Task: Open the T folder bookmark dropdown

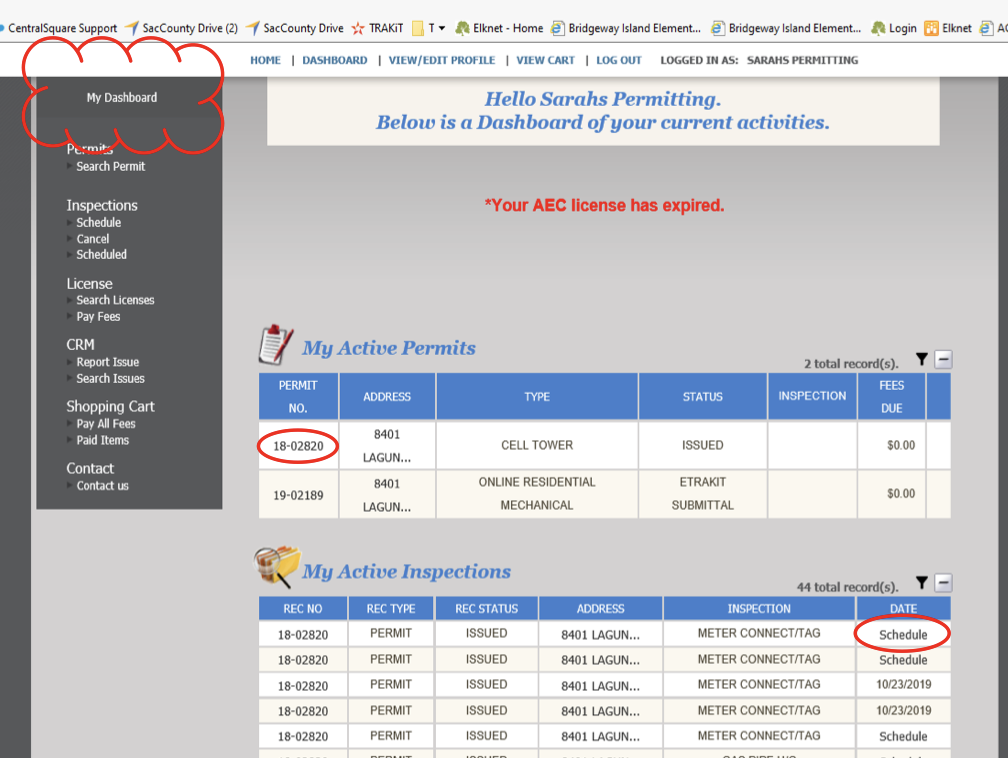Action: pyautogui.click(x=428, y=28)
